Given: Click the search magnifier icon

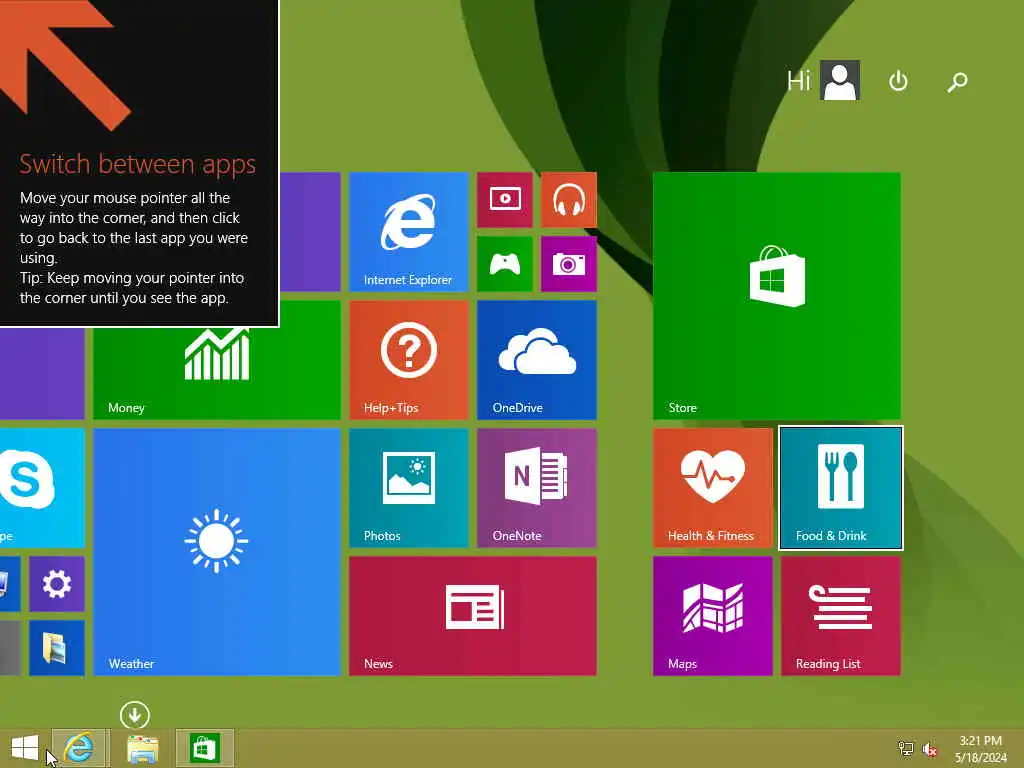Looking at the screenshot, I should pyautogui.click(x=957, y=82).
